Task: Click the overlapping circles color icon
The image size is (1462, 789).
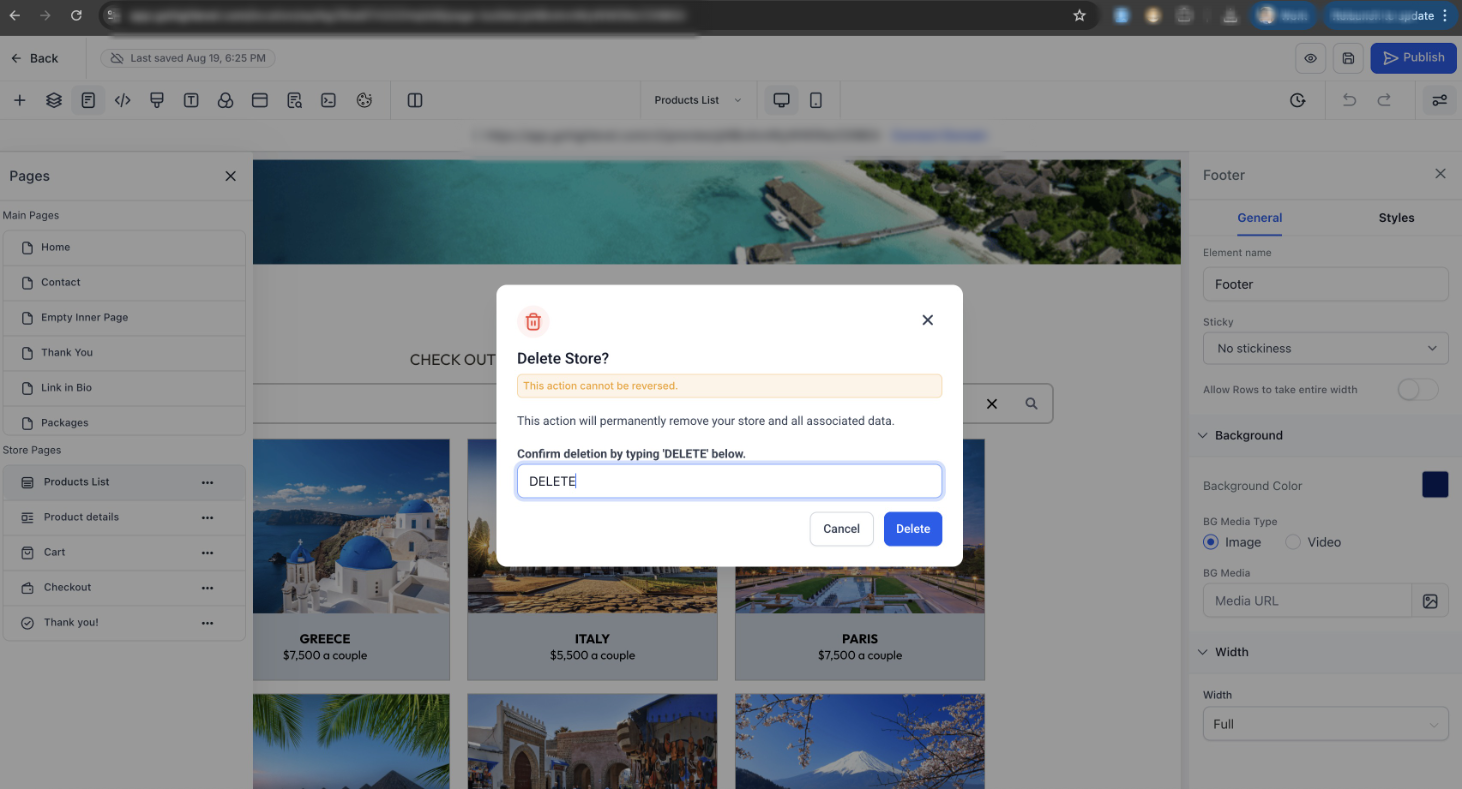Action: pos(225,100)
